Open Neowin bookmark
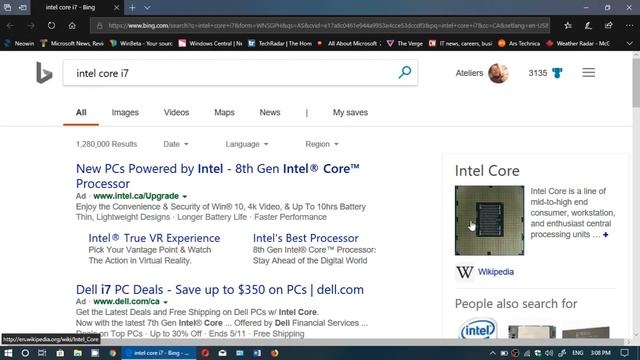This screenshot has width=640, height=360. pos(19,43)
